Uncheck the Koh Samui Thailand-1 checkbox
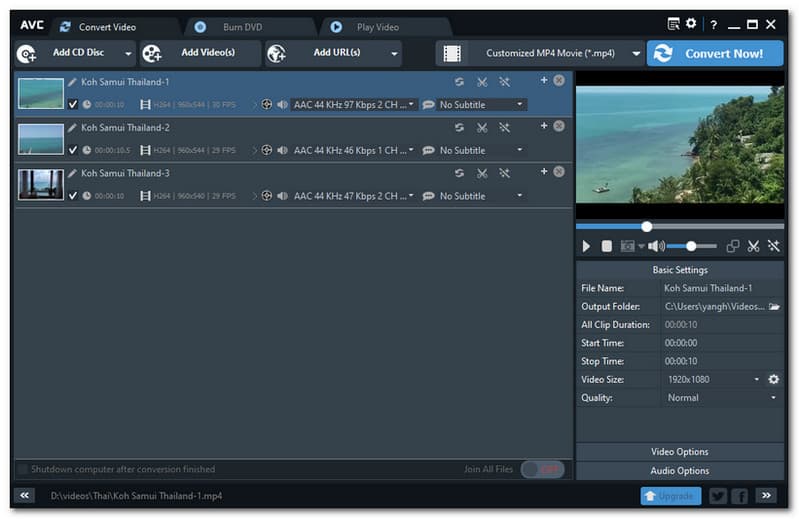 (73, 104)
